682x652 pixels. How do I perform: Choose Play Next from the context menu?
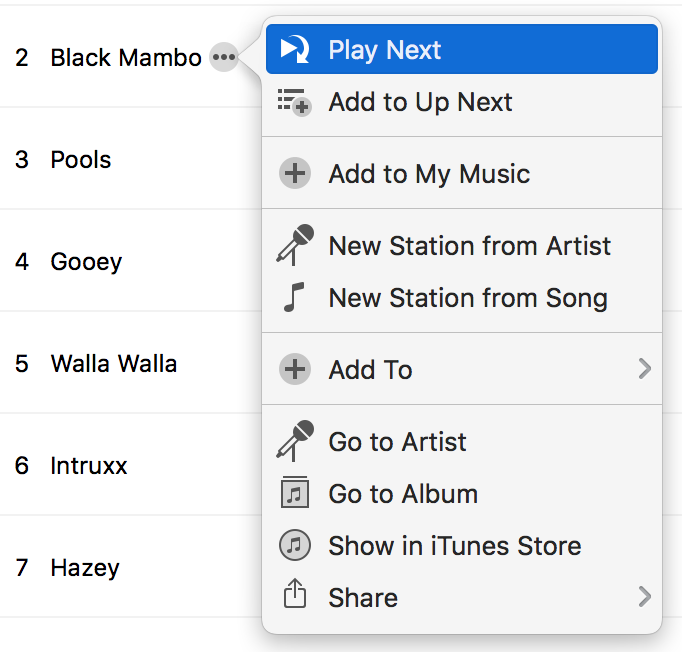385,50
